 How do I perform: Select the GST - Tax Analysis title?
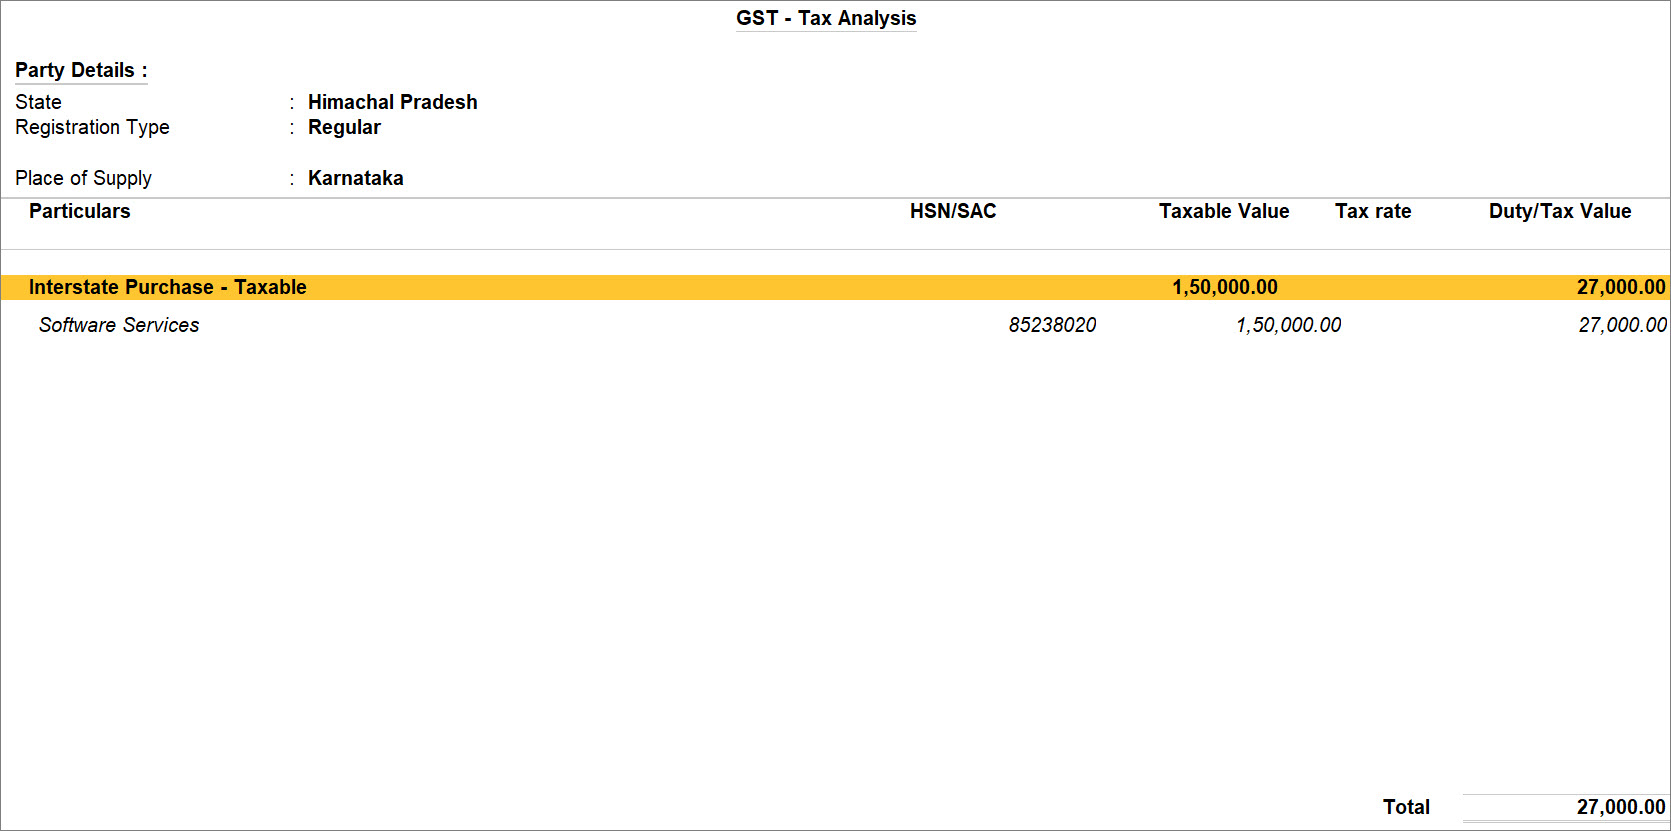coord(826,18)
